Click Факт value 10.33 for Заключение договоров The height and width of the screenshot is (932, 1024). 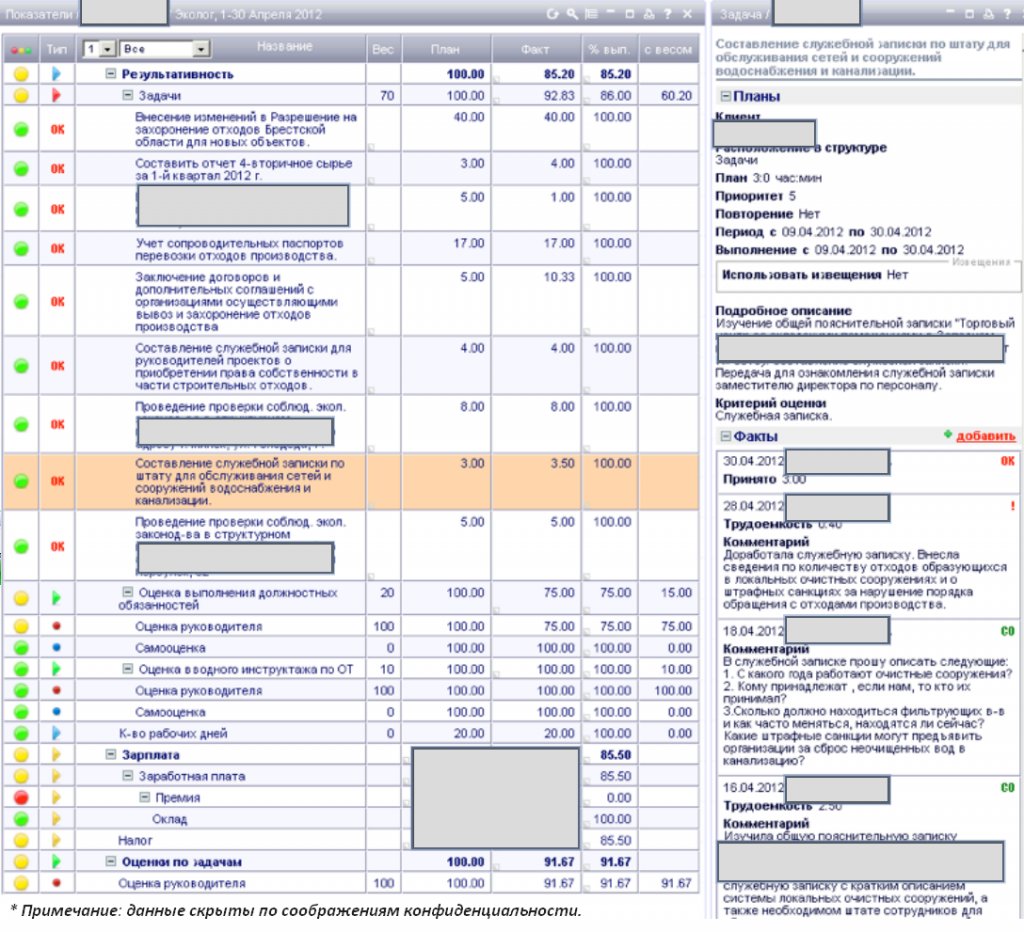559,278
